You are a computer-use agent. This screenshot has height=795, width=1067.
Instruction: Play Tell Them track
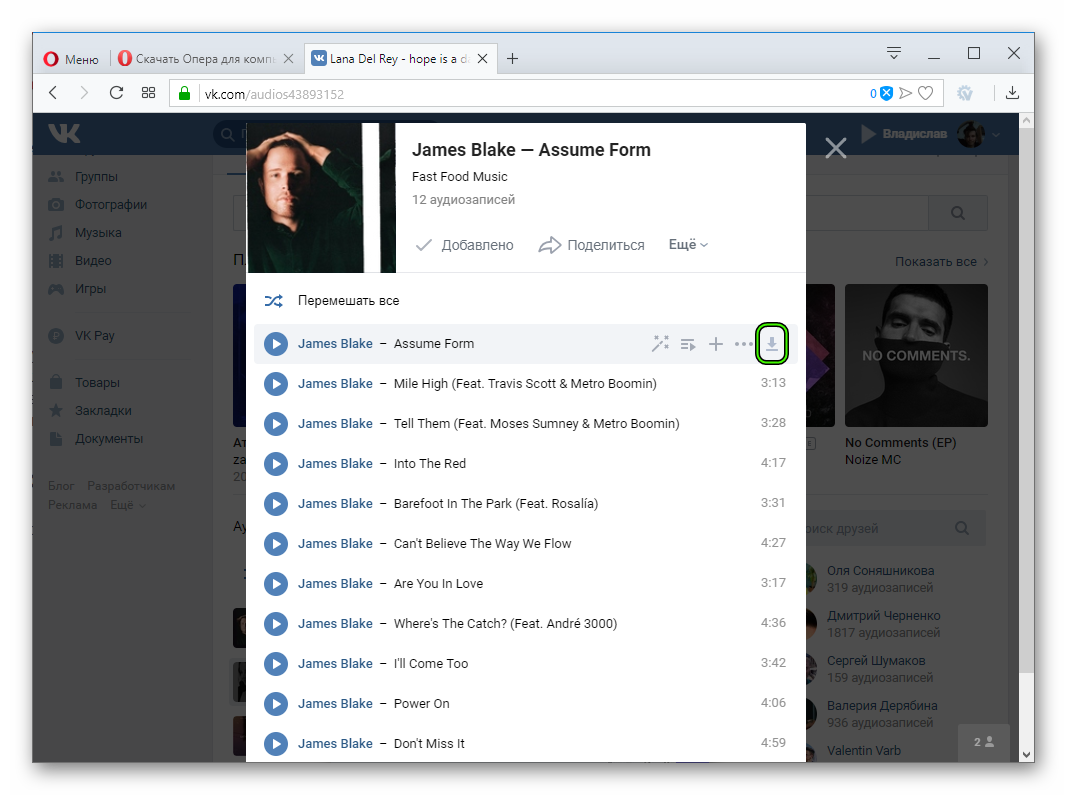[276, 424]
